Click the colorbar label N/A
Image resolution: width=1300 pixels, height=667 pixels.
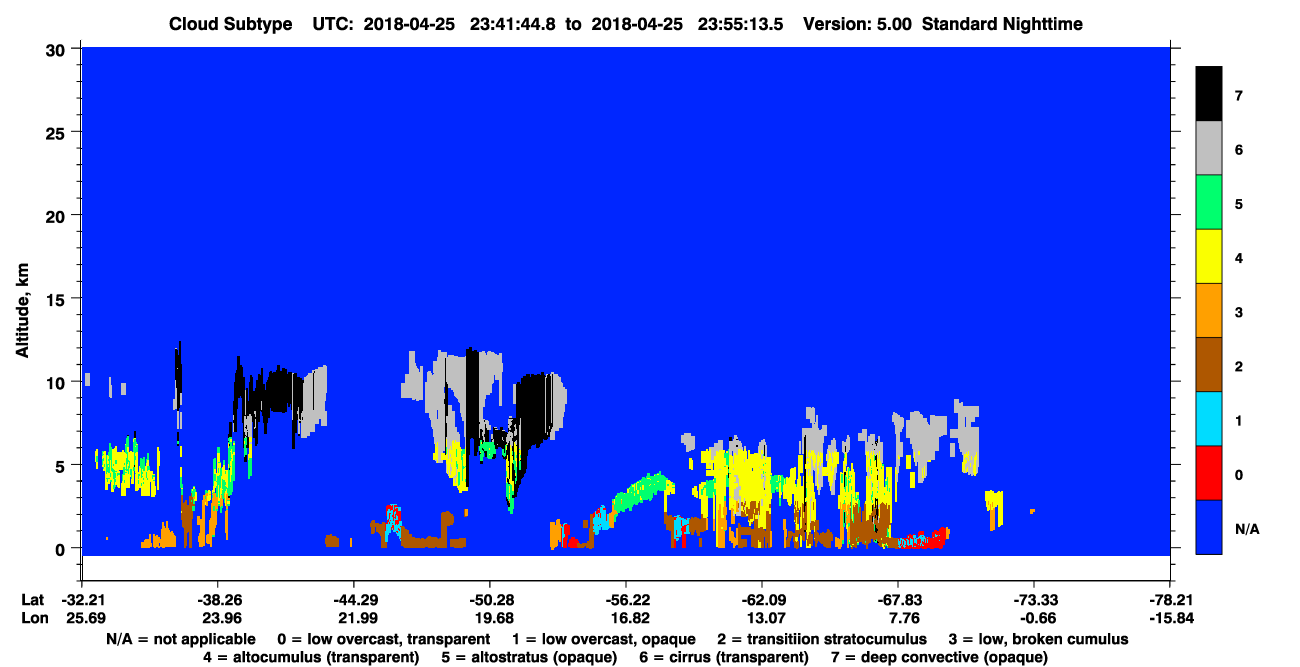[1246, 528]
